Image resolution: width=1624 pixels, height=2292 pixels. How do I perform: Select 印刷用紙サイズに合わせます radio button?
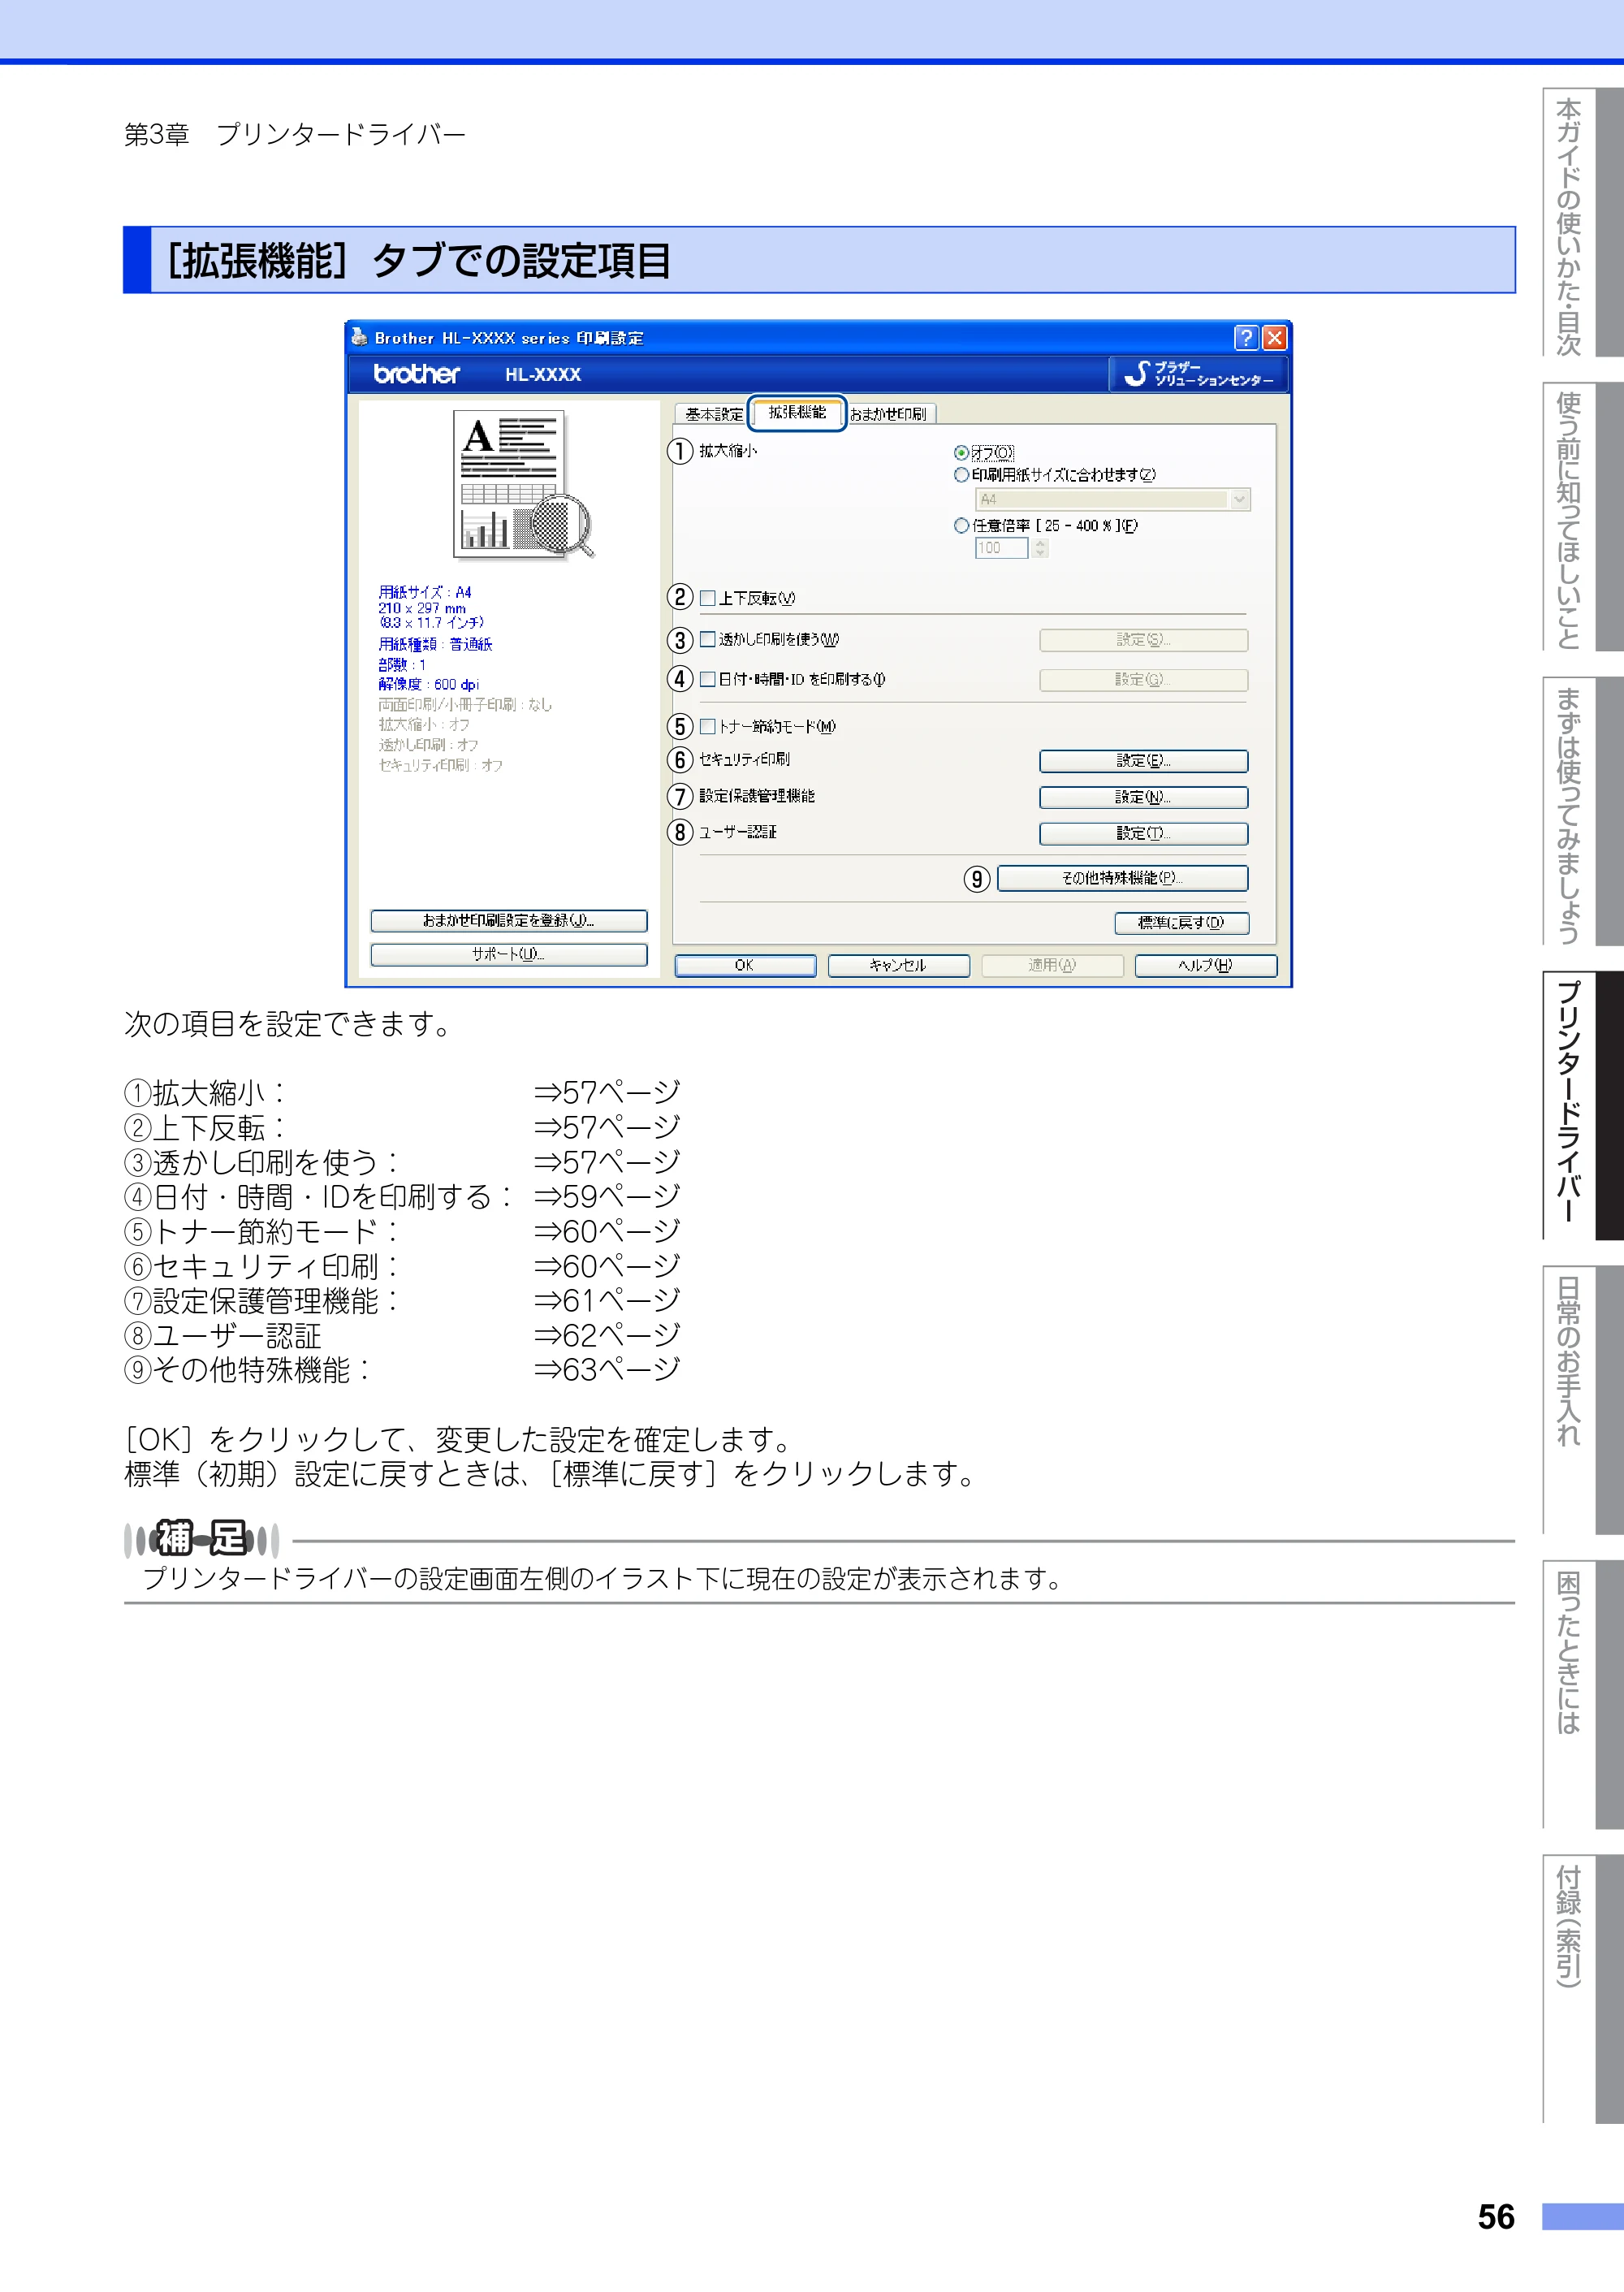(961, 475)
